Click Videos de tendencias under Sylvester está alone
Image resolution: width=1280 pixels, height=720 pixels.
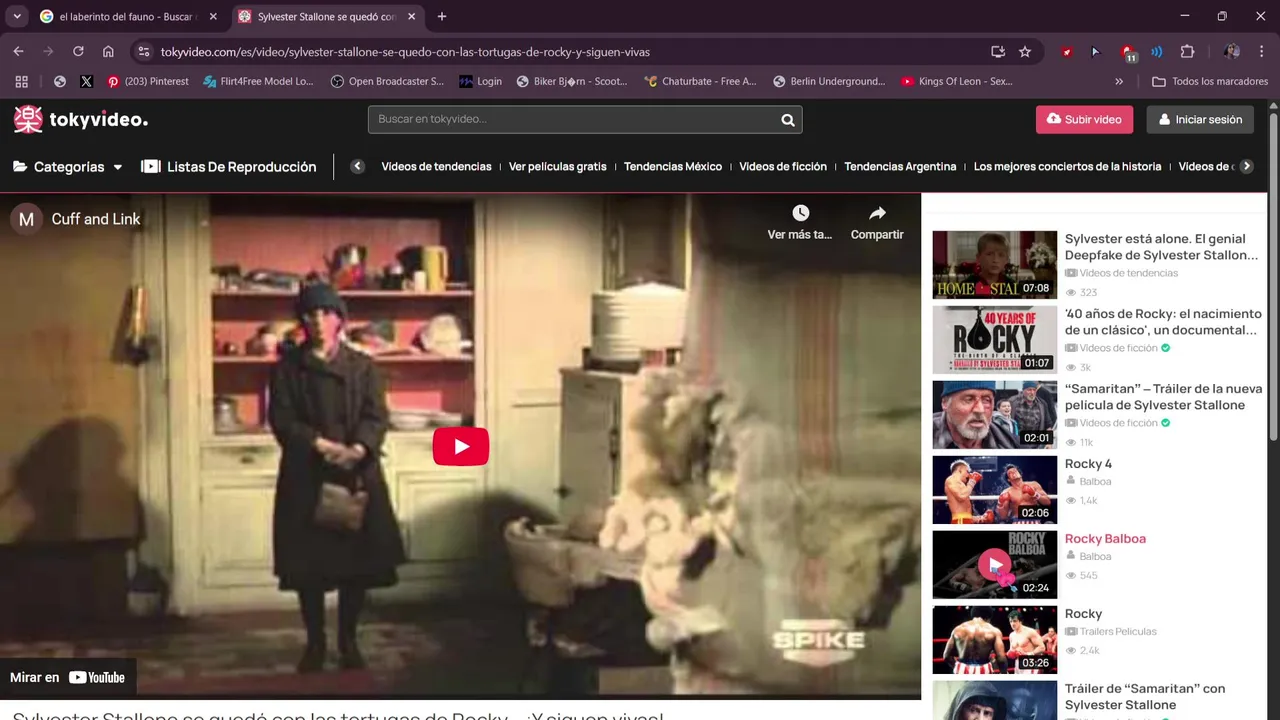point(1129,273)
